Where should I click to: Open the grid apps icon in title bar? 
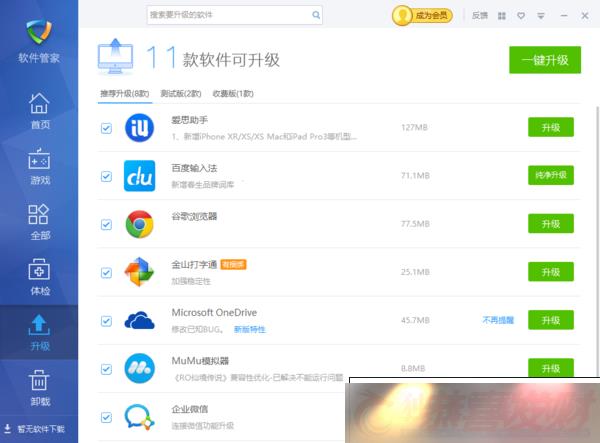pyautogui.click(x=502, y=16)
